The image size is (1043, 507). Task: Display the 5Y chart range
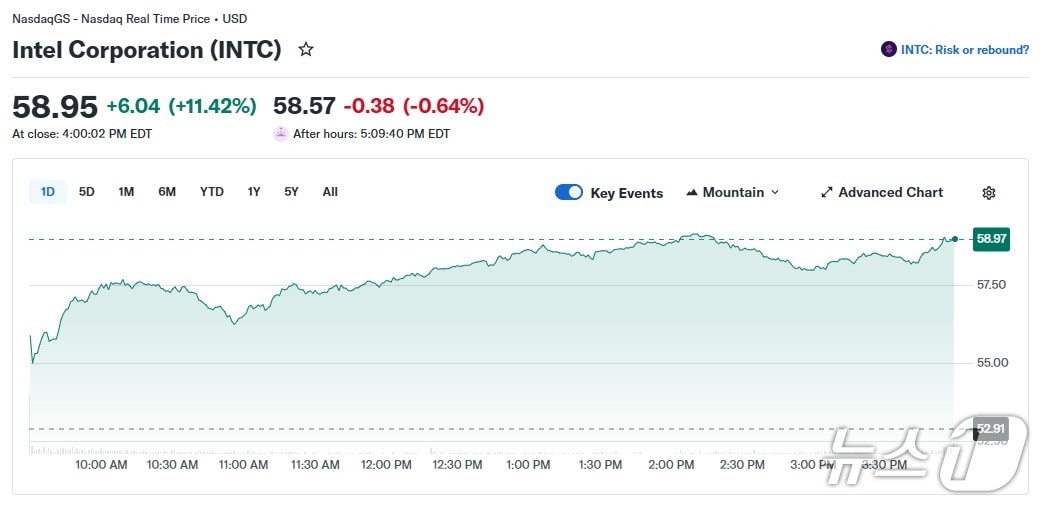point(291,192)
